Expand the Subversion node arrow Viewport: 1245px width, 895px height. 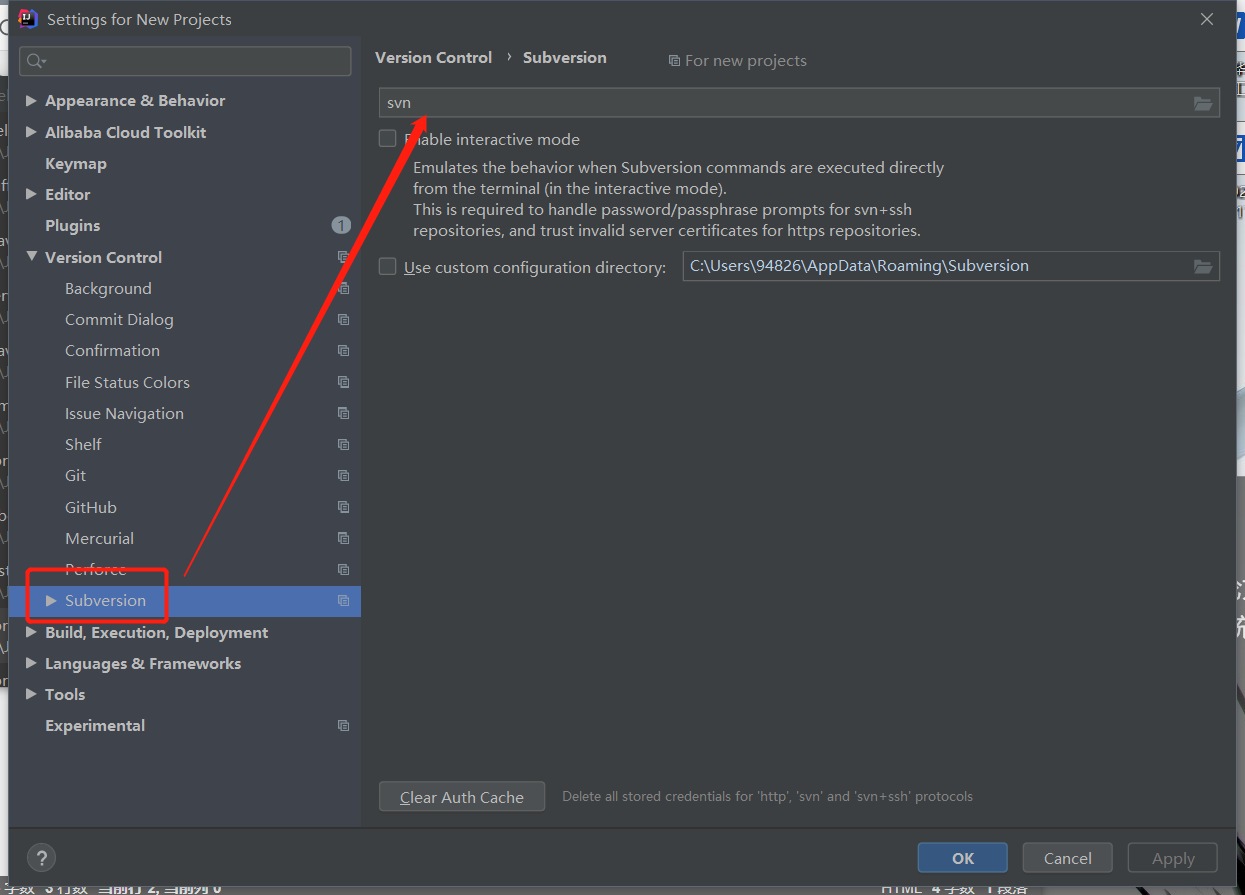coord(51,600)
